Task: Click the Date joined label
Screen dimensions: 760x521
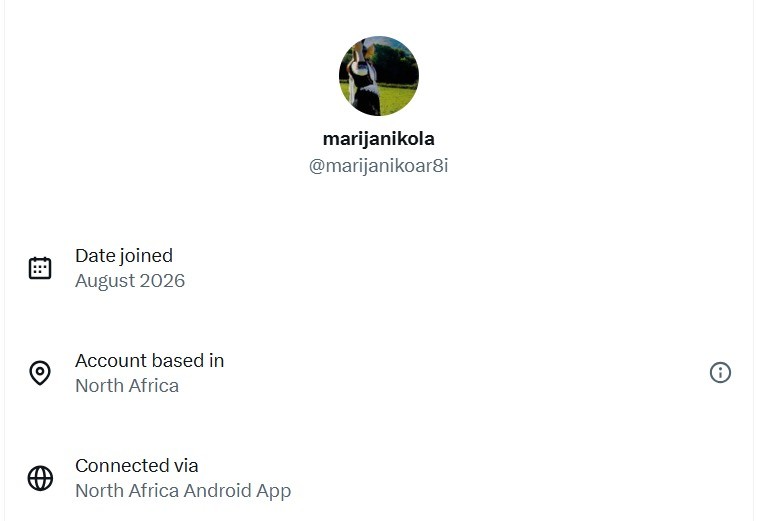Action: click(x=124, y=256)
